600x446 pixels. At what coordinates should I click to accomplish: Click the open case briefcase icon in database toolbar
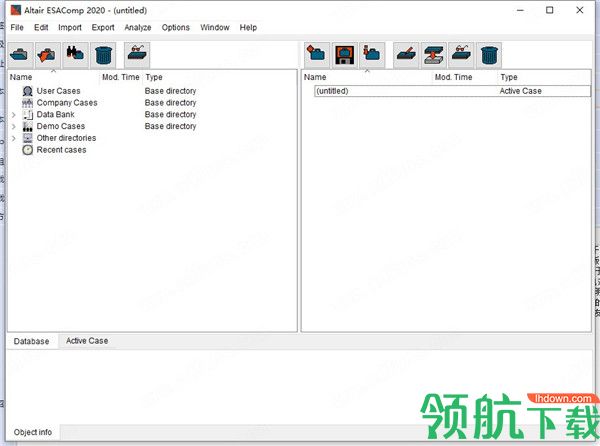19,55
